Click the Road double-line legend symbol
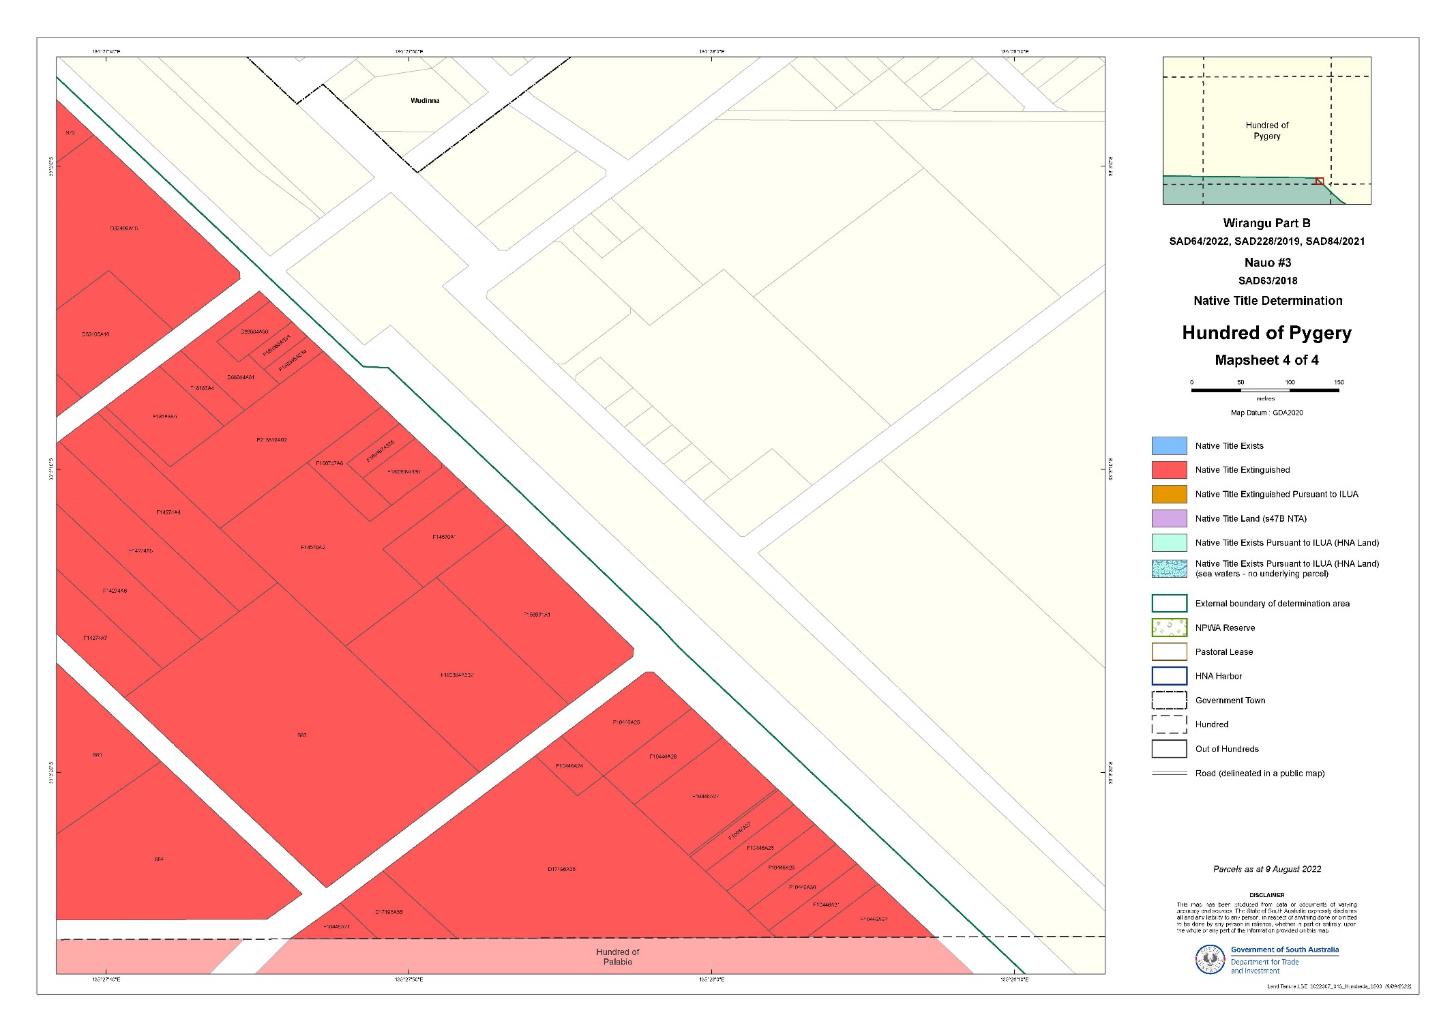Screen dimensions: 1456x1030 click(x=1169, y=773)
